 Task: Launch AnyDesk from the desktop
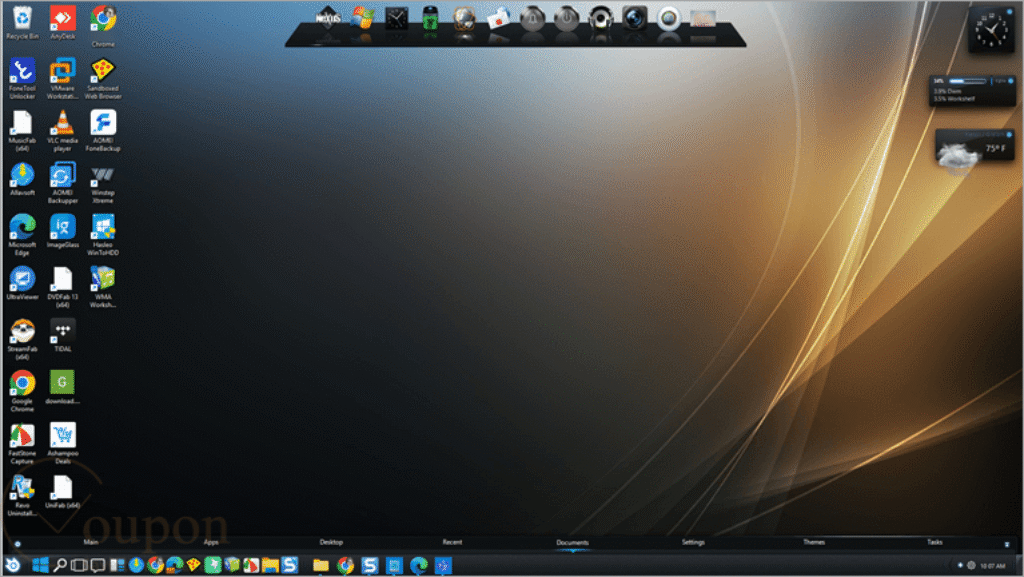point(63,22)
